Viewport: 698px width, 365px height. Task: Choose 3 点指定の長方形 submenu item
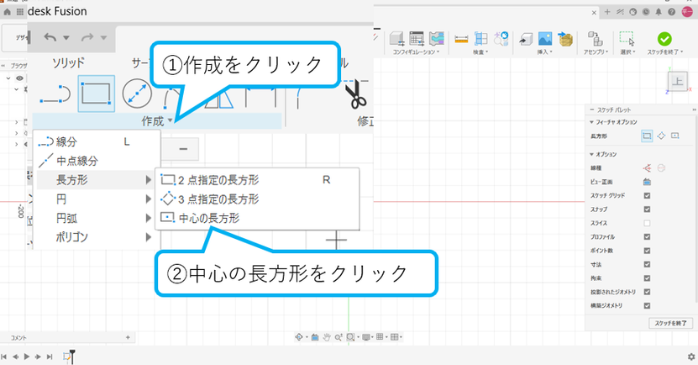[258, 199]
